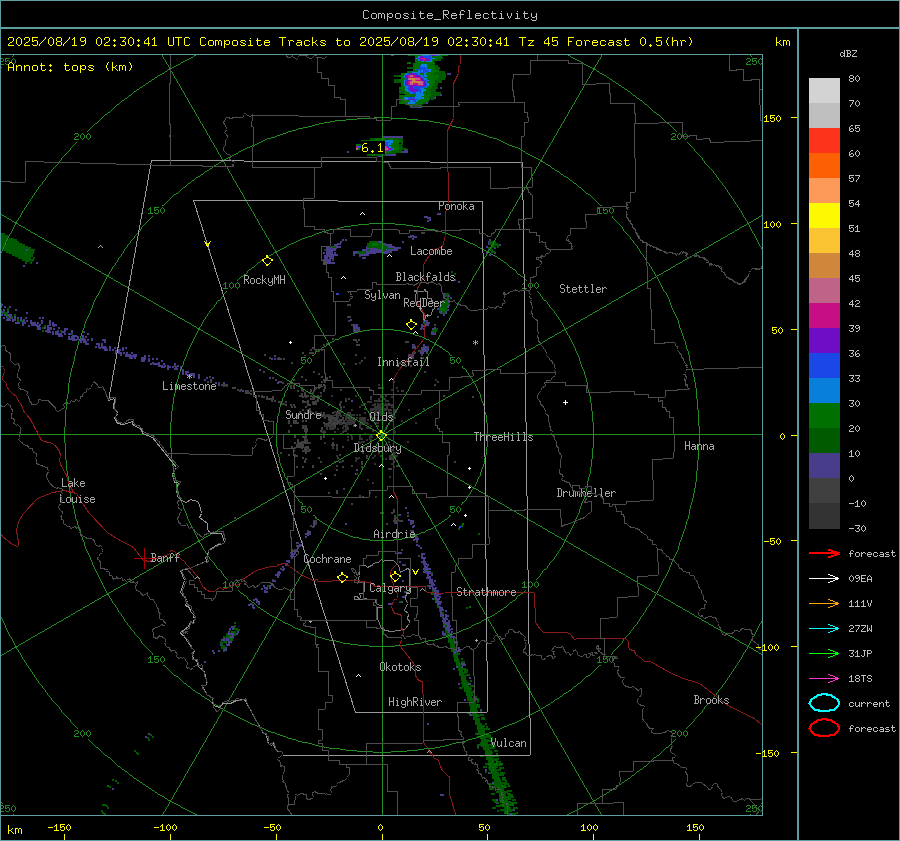
Task: Select the Airdrie label
Action: click(x=394, y=534)
